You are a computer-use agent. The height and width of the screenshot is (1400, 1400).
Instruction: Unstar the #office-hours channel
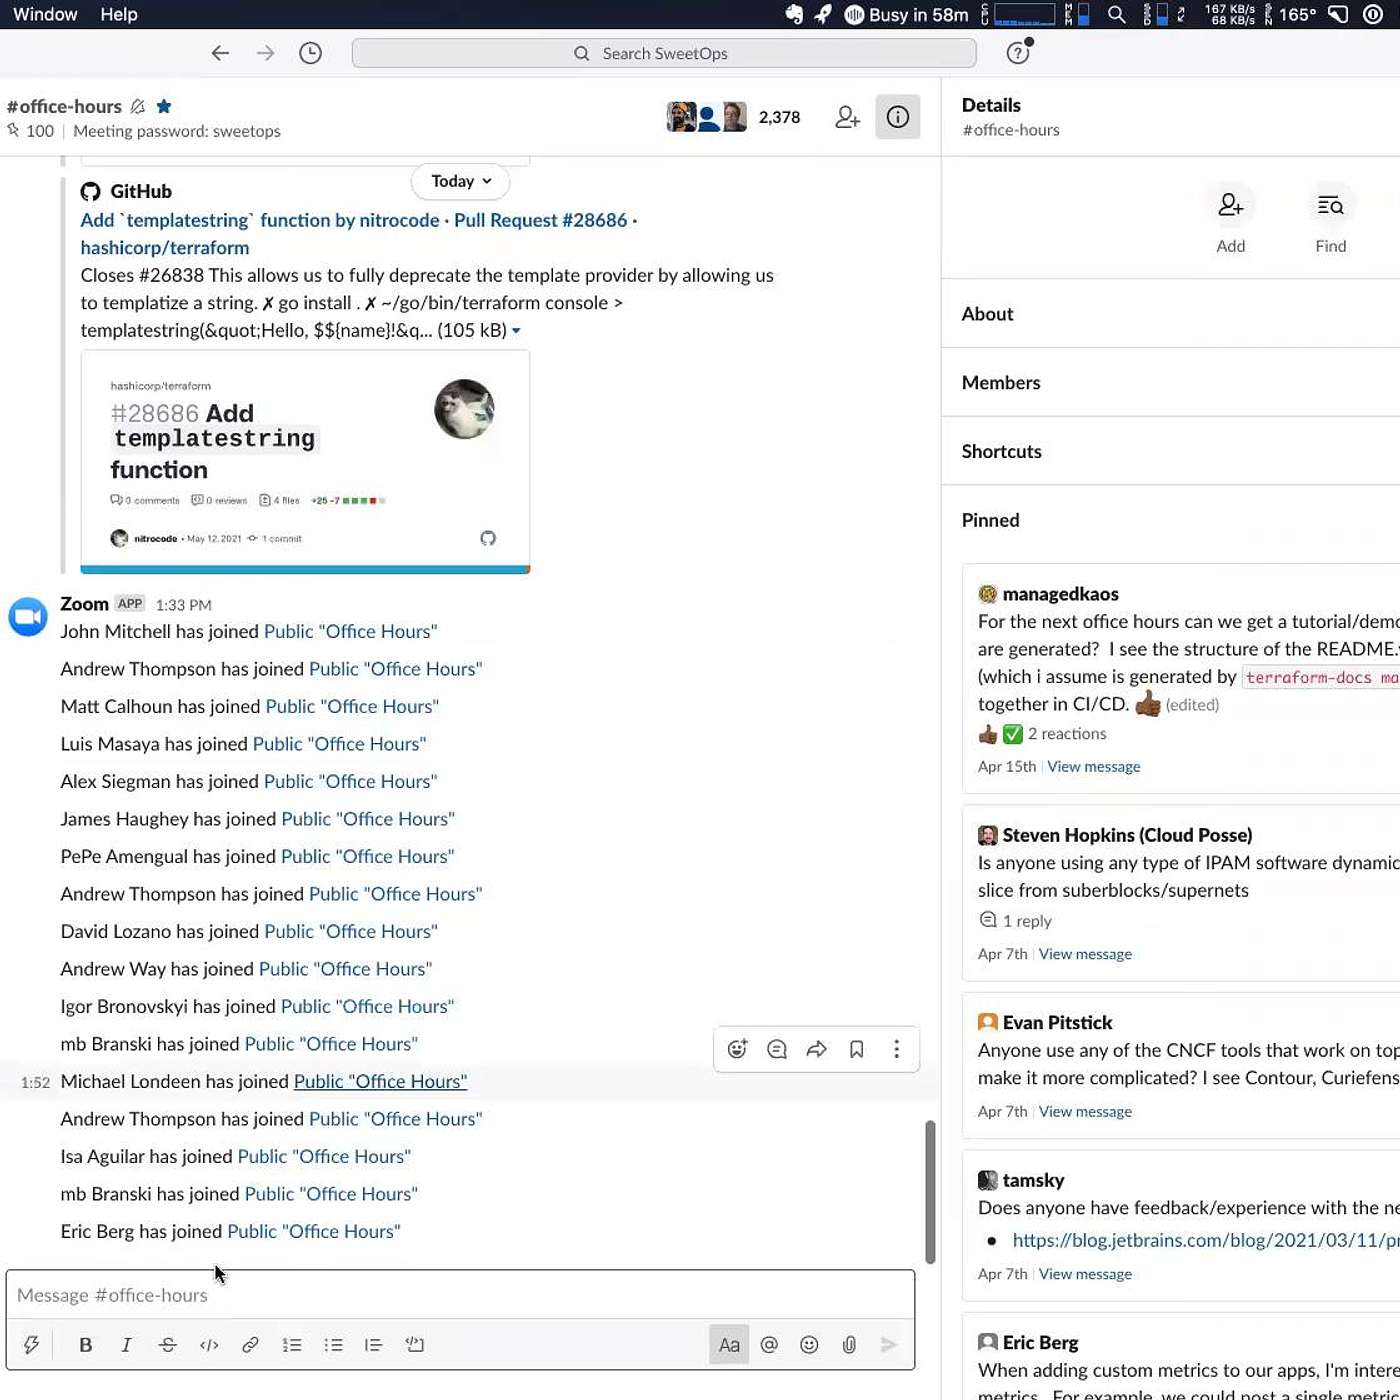[x=164, y=106]
